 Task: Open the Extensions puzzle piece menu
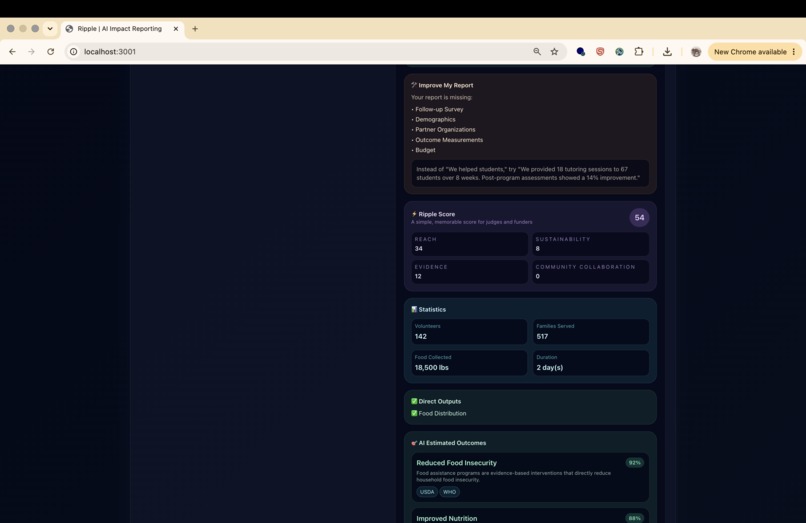click(639, 51)
